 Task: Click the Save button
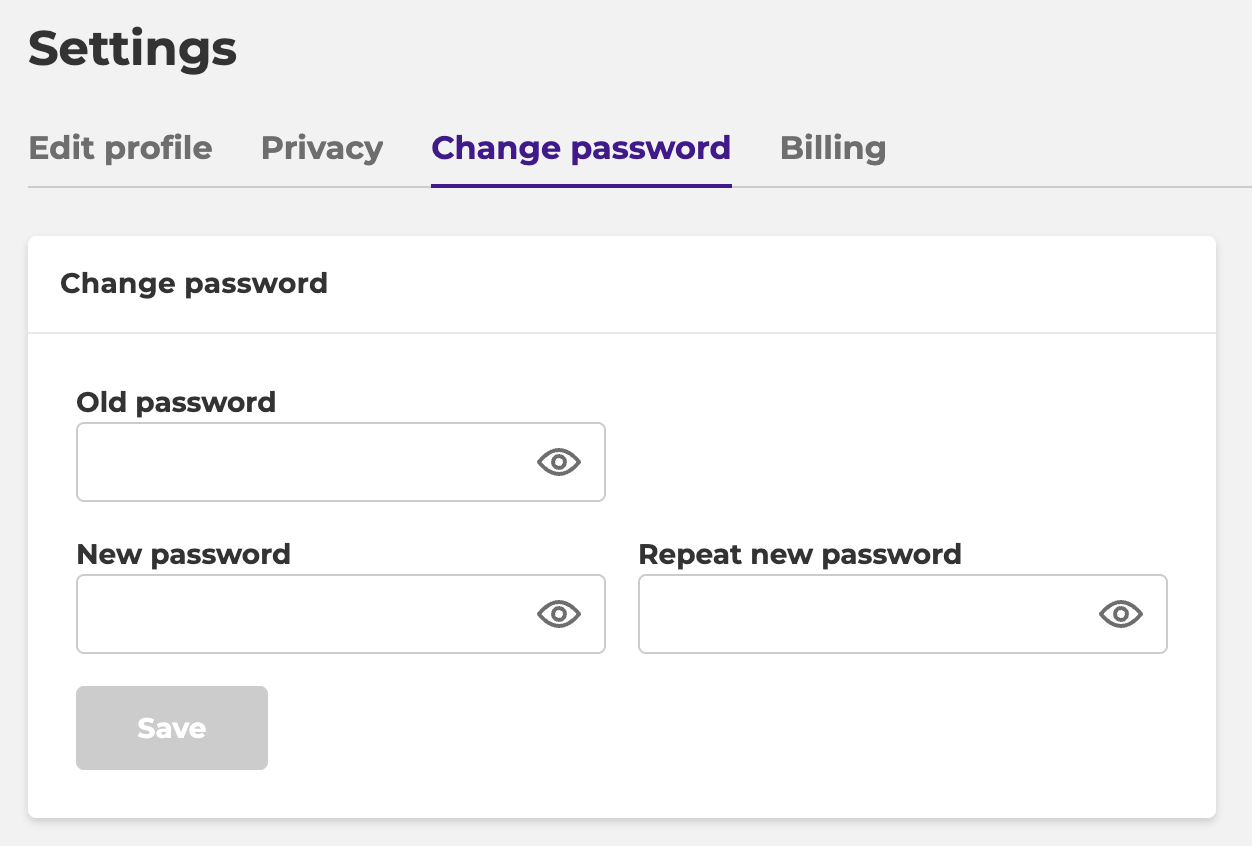172,728
